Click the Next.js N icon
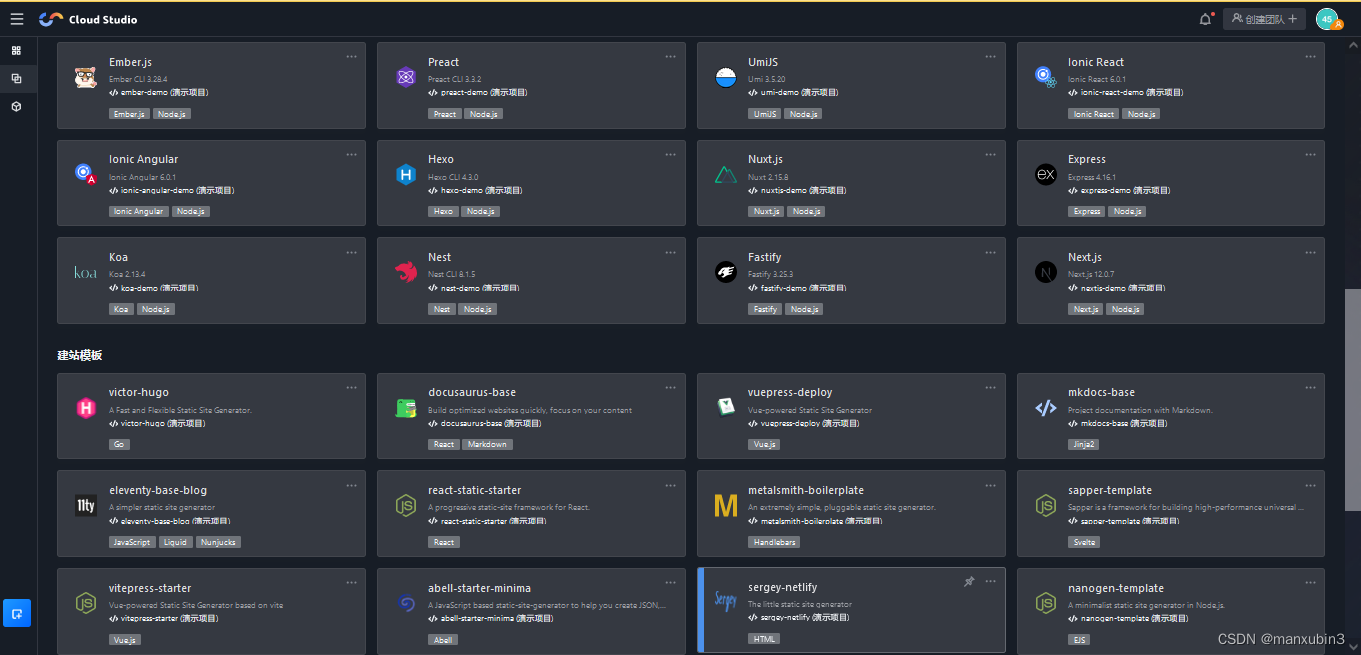Screen dimensions: 1361x655 [x=1045, y=272]
